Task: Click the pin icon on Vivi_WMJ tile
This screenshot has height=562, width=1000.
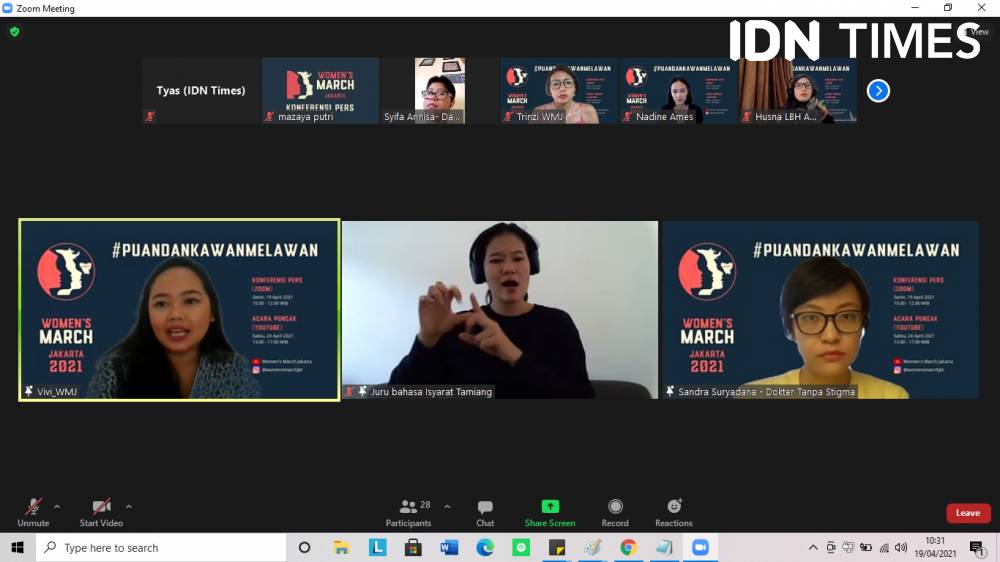Action: coord(29,391)
